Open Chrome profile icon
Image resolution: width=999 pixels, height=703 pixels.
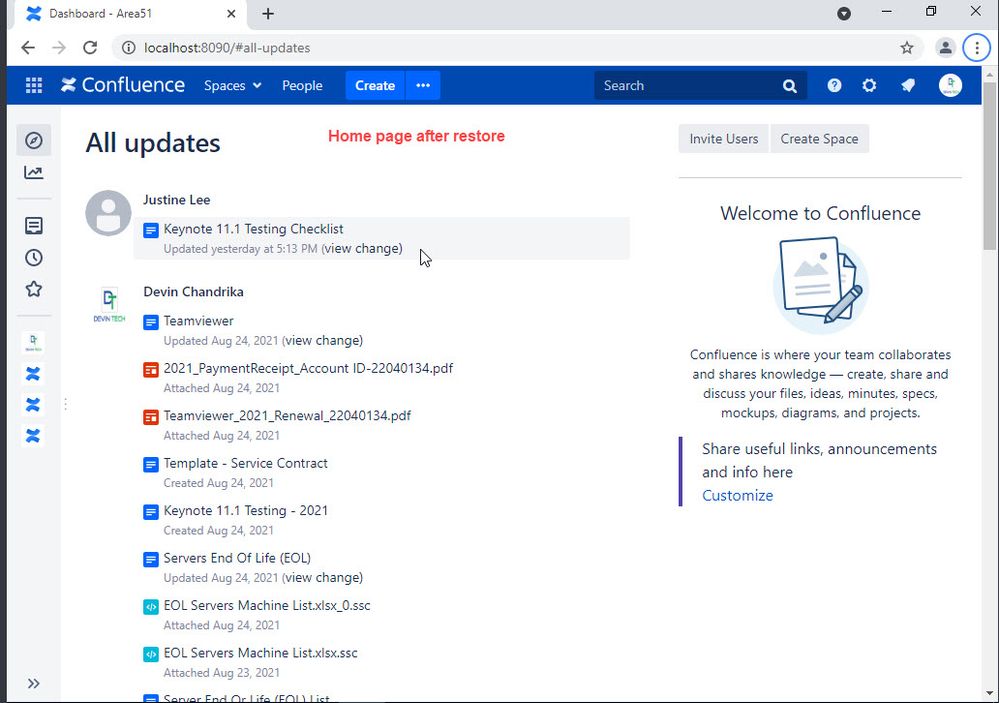[x=945, y=48]
